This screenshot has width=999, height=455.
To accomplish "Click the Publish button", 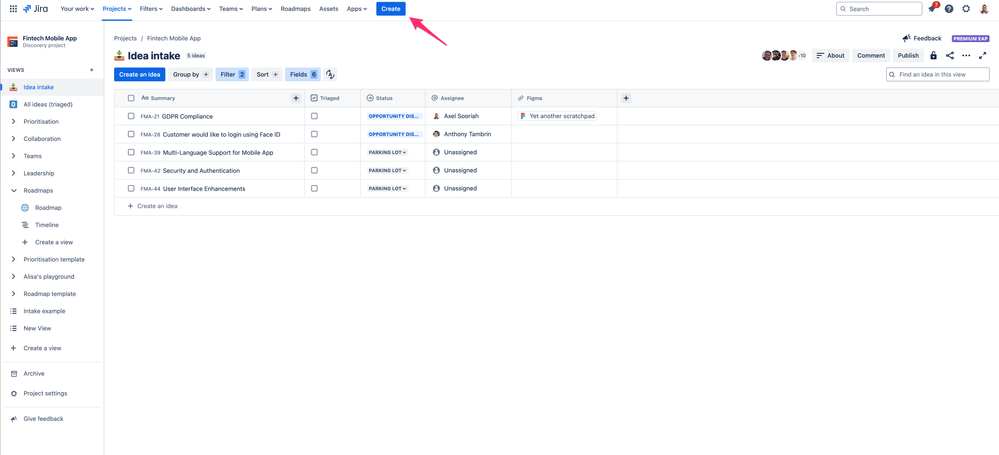I will click(x=908, y=55).
